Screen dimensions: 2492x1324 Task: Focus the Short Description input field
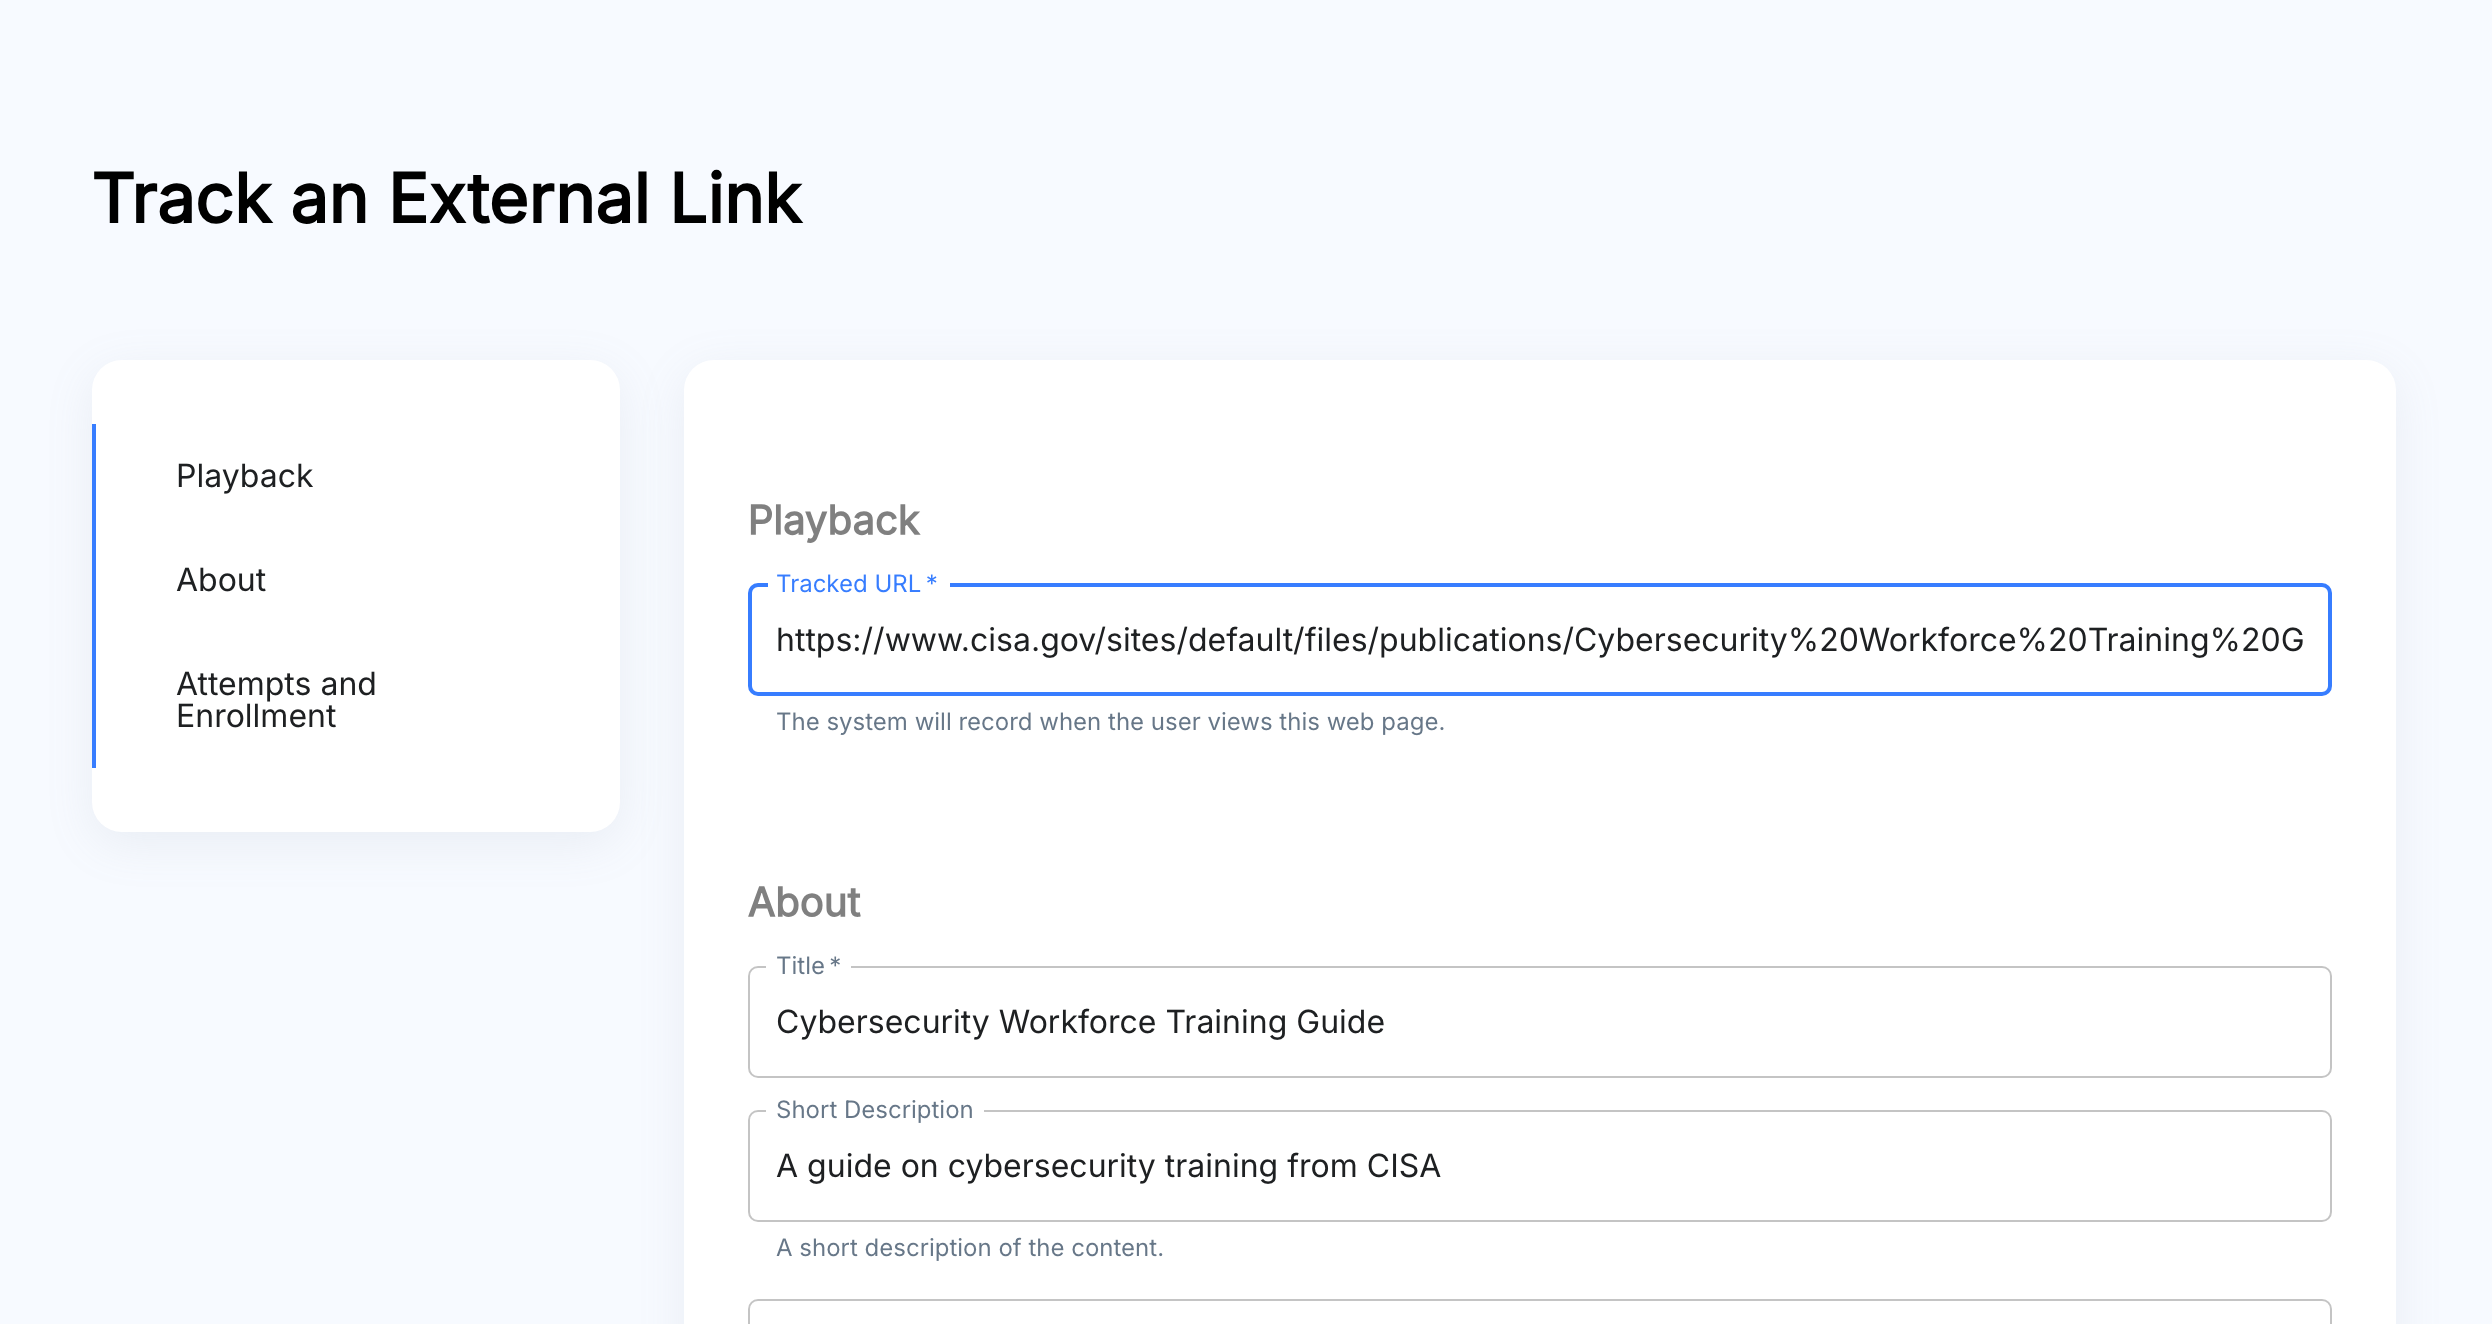[x=1539, y=1166]
